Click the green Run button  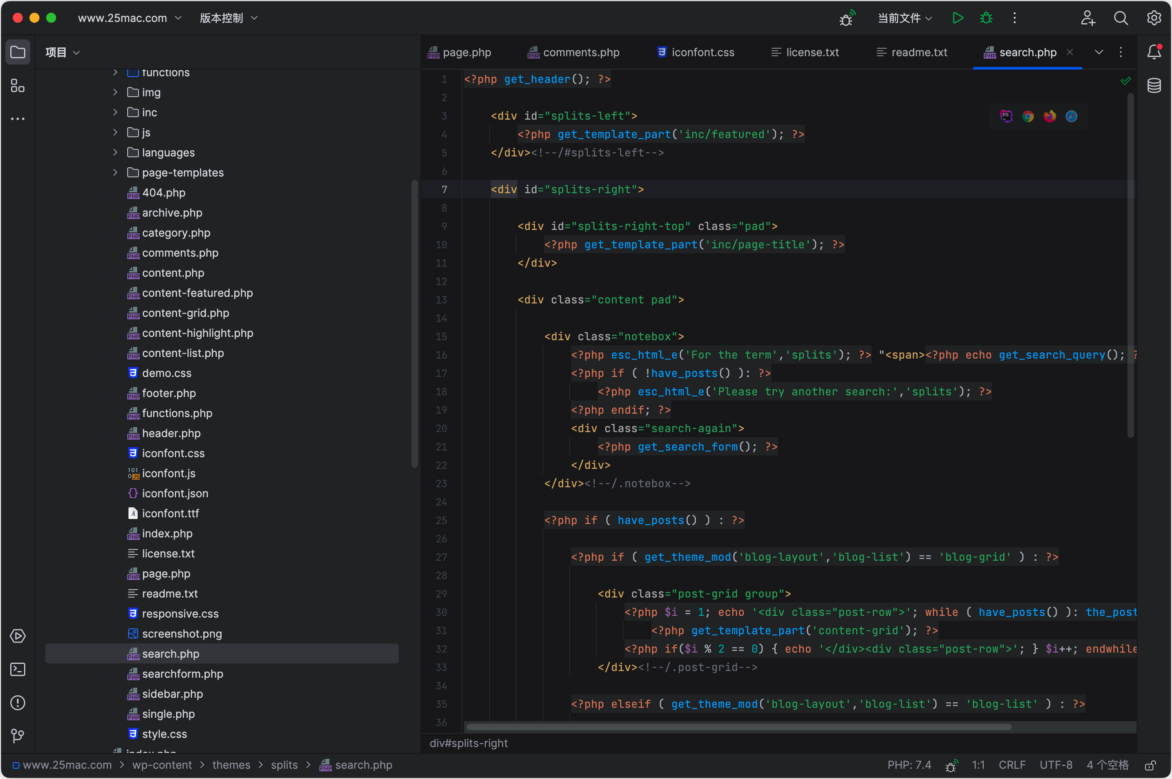[957, 18]
